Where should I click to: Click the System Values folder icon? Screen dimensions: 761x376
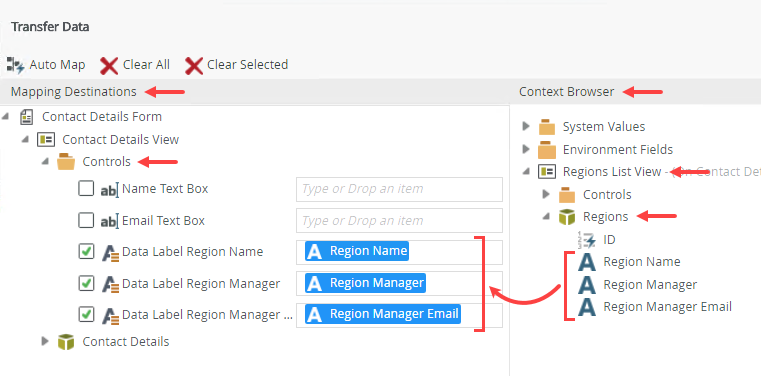click(547, 127)
